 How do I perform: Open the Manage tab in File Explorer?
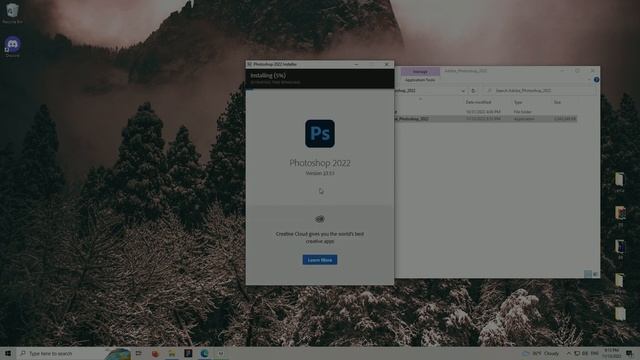click(420, 71)
